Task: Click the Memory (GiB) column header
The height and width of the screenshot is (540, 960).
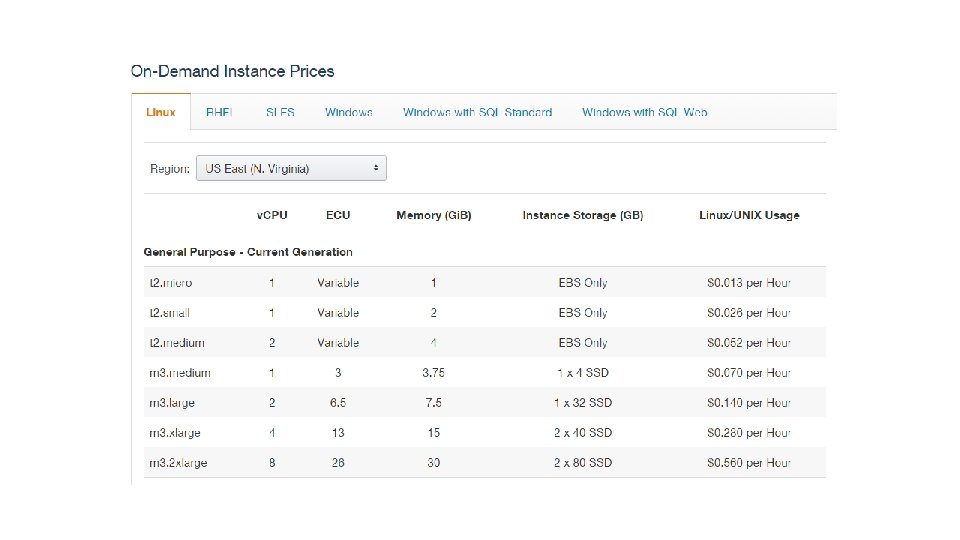Action: (434, 215)
